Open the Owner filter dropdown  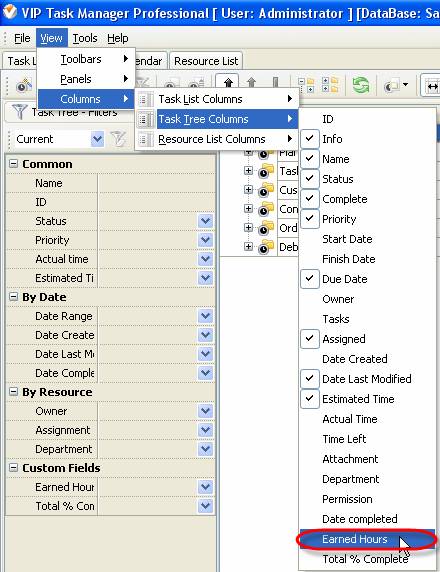coord(206,411)
